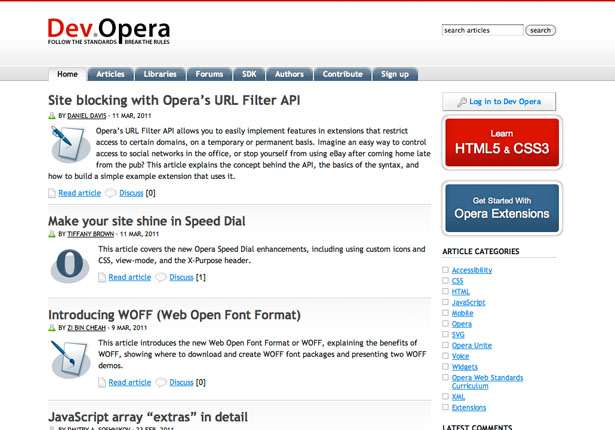Viewport: 615px width, 430px height.
Task: Open JavaScript array extras in detail headline
Action: [x=148, y=417]
